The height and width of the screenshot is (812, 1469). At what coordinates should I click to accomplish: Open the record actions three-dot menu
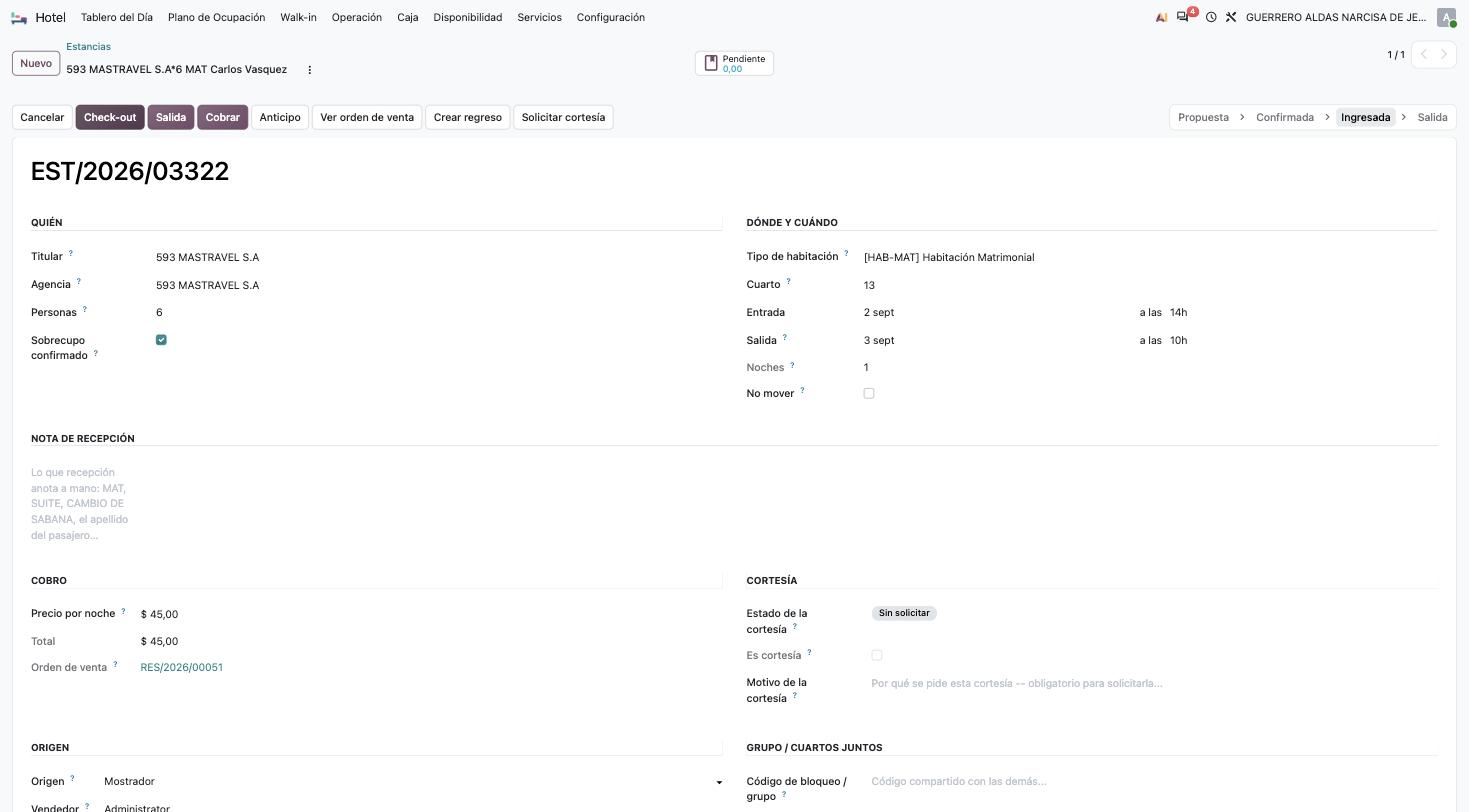click(x=309, y=70)
